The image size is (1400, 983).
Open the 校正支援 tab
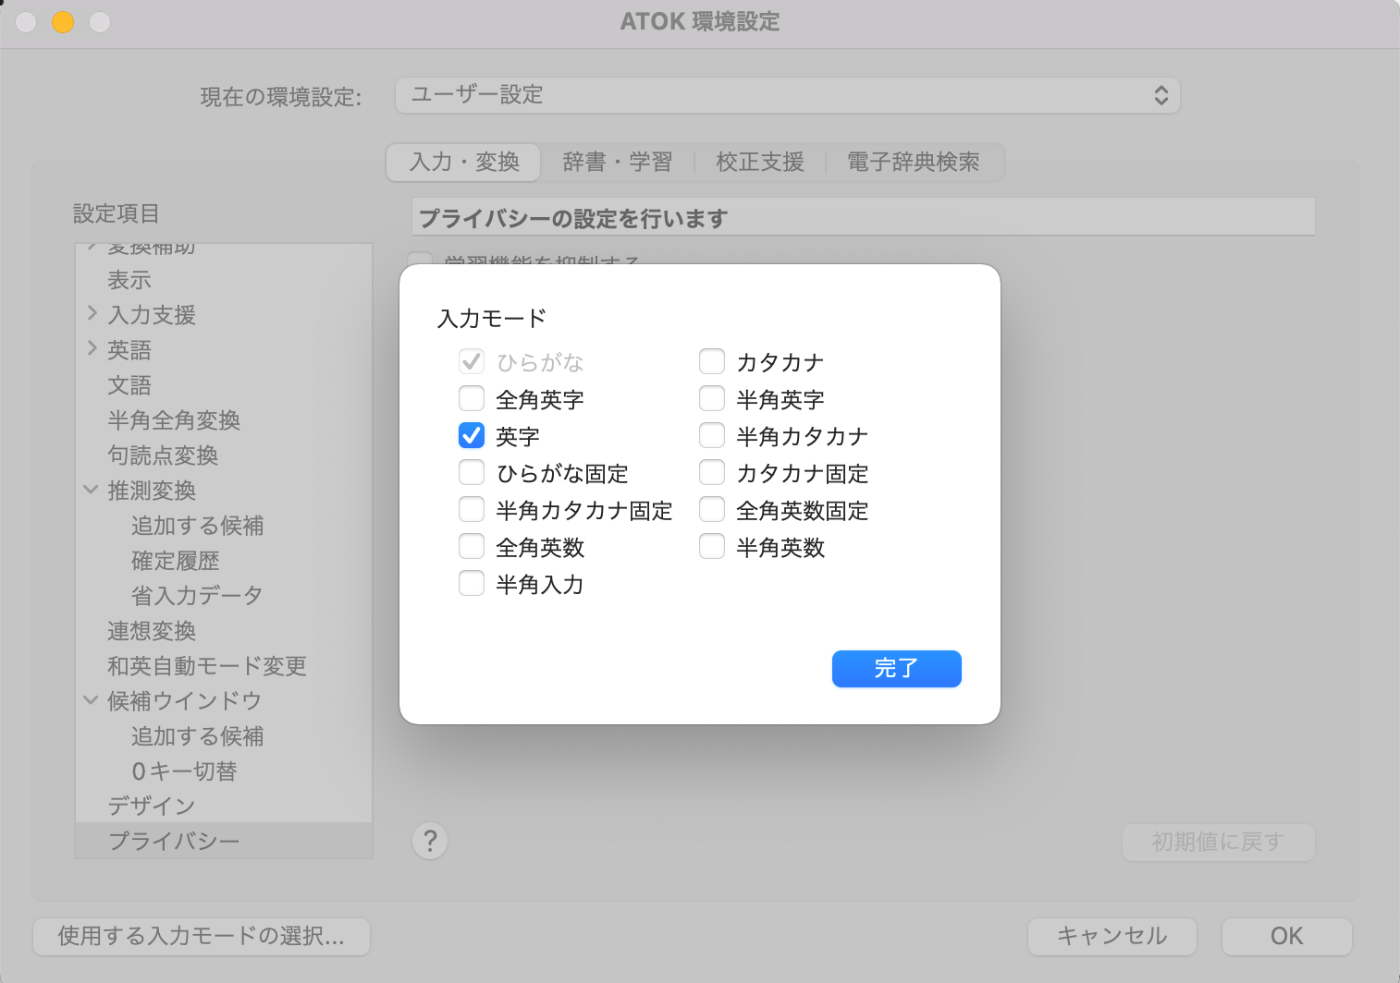(760, 162)
